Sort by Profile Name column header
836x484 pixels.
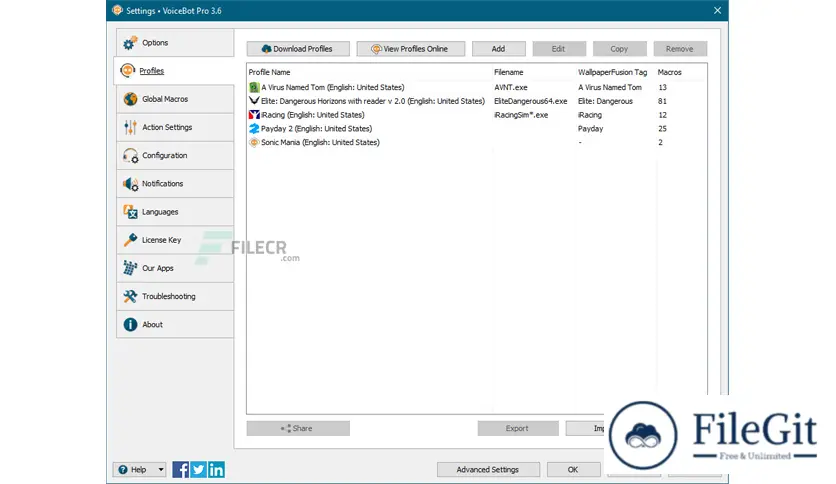(x=269, y=72)
